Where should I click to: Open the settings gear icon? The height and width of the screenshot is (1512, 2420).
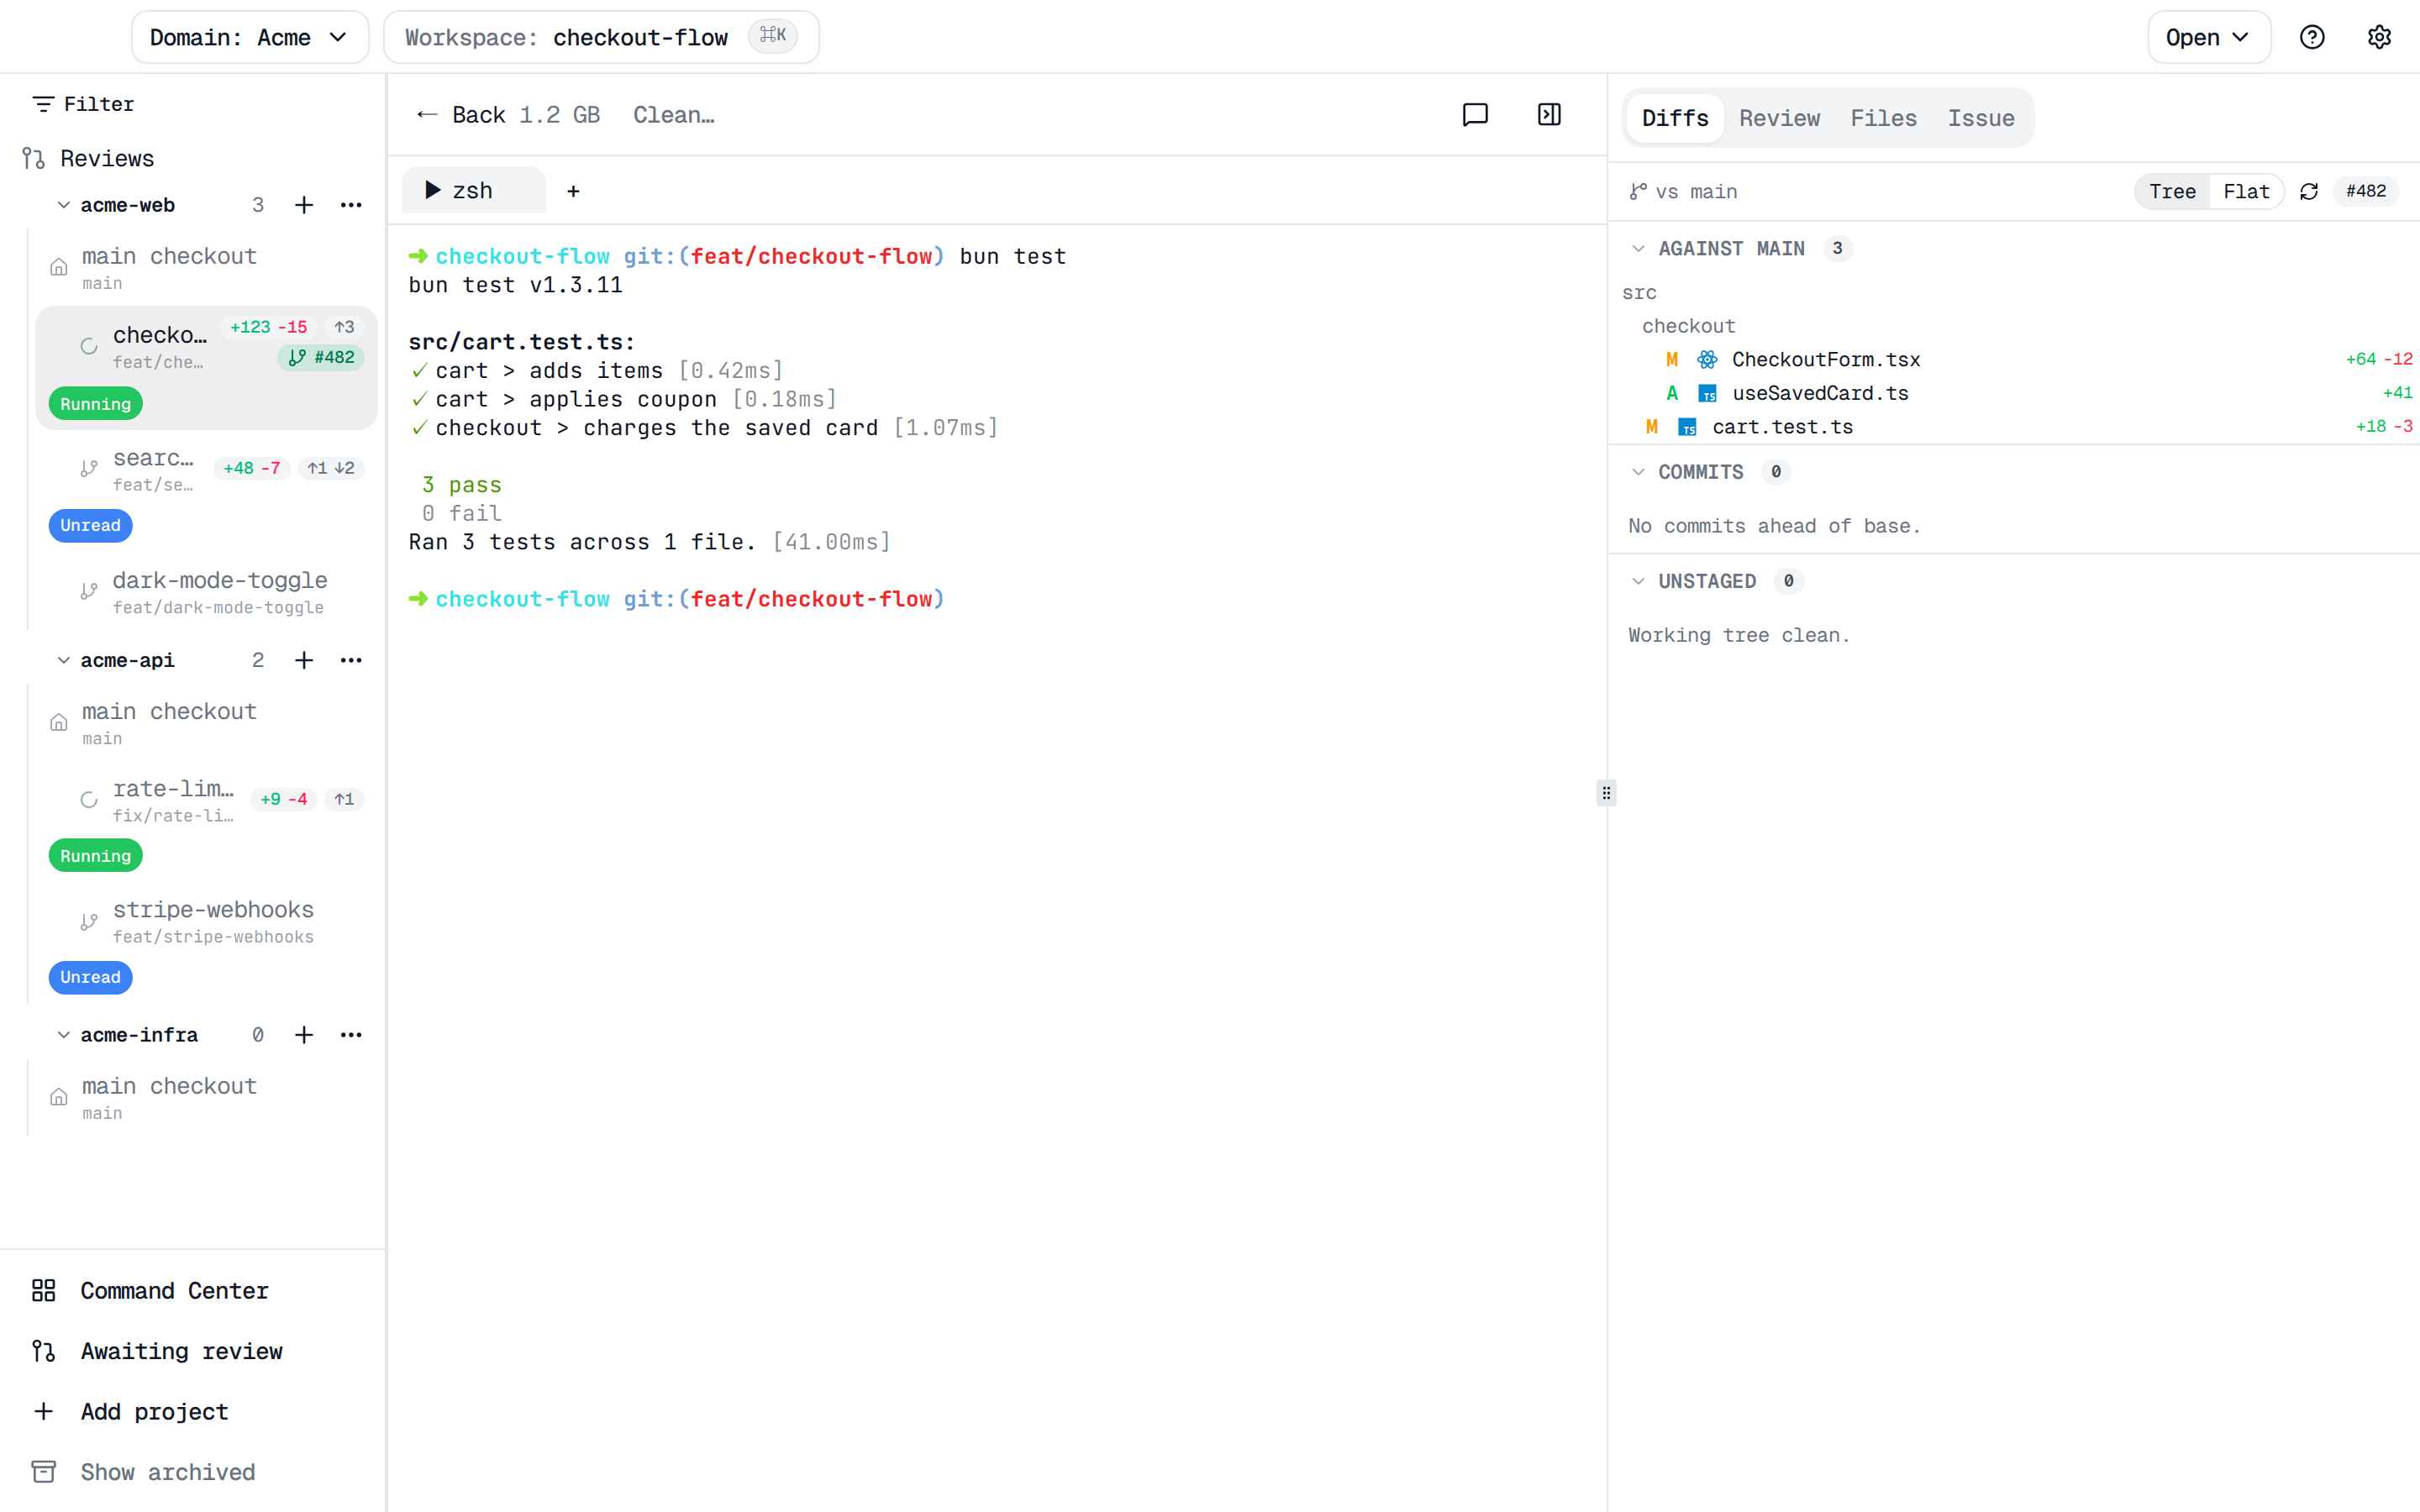(x=2379, y=37)
